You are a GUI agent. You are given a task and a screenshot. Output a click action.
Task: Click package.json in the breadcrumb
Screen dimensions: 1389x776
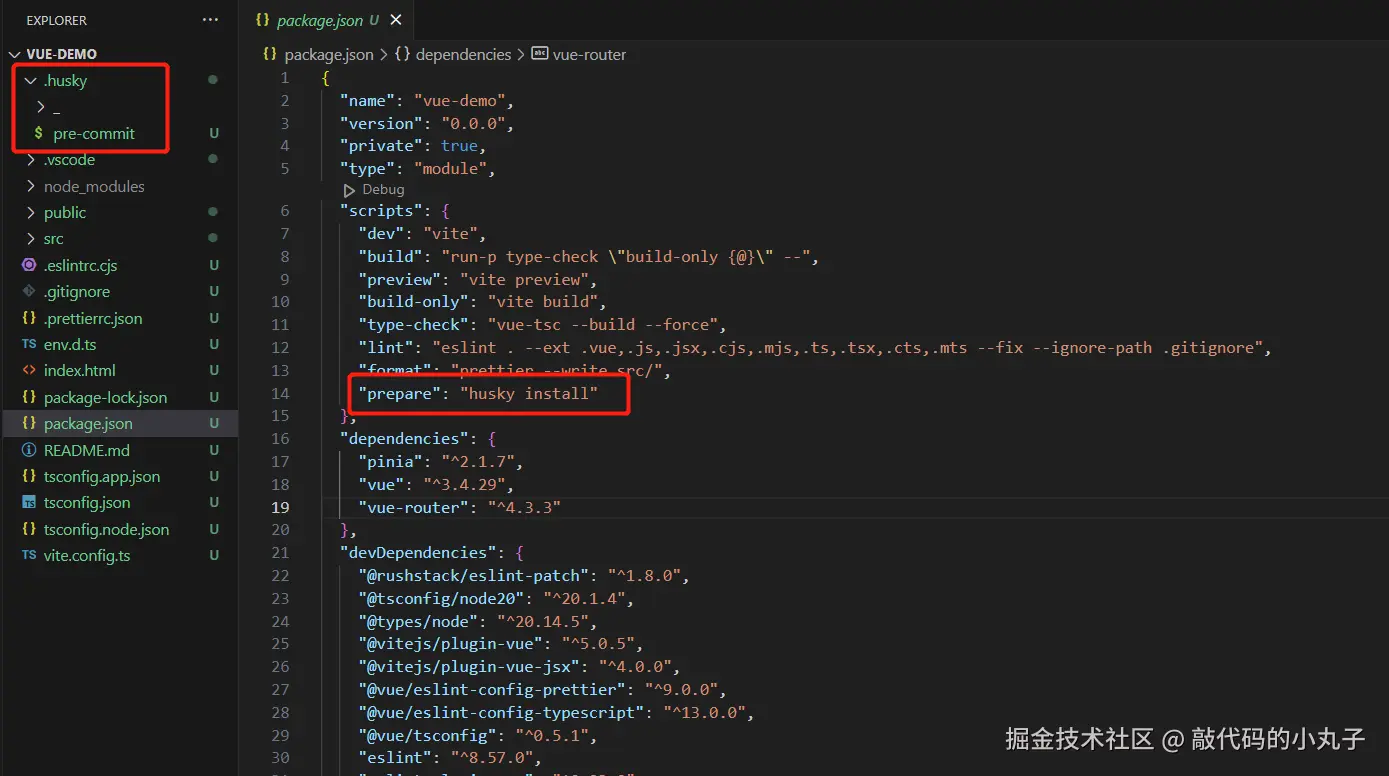[x=329, y=55]
